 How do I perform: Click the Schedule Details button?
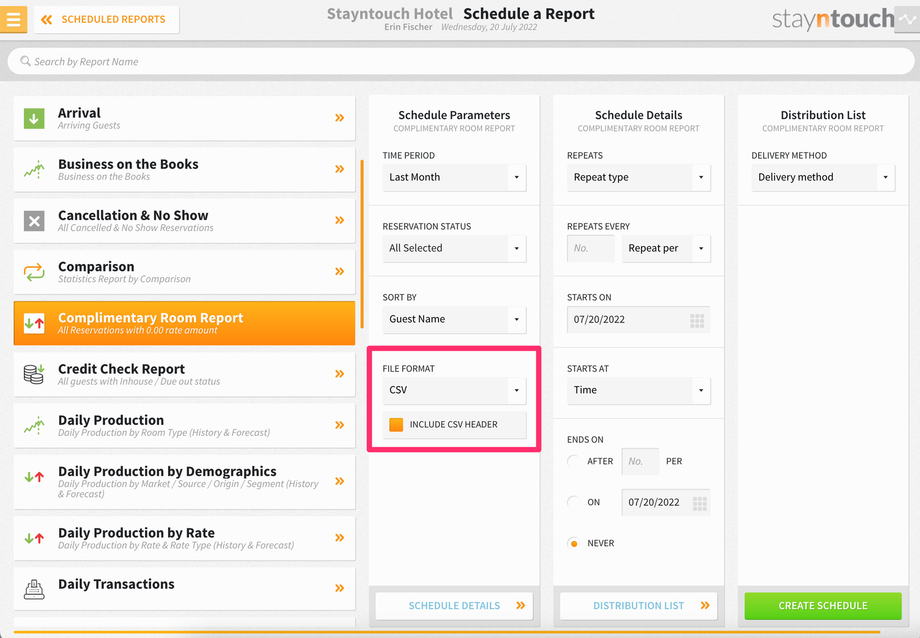(x=454, y=606)
